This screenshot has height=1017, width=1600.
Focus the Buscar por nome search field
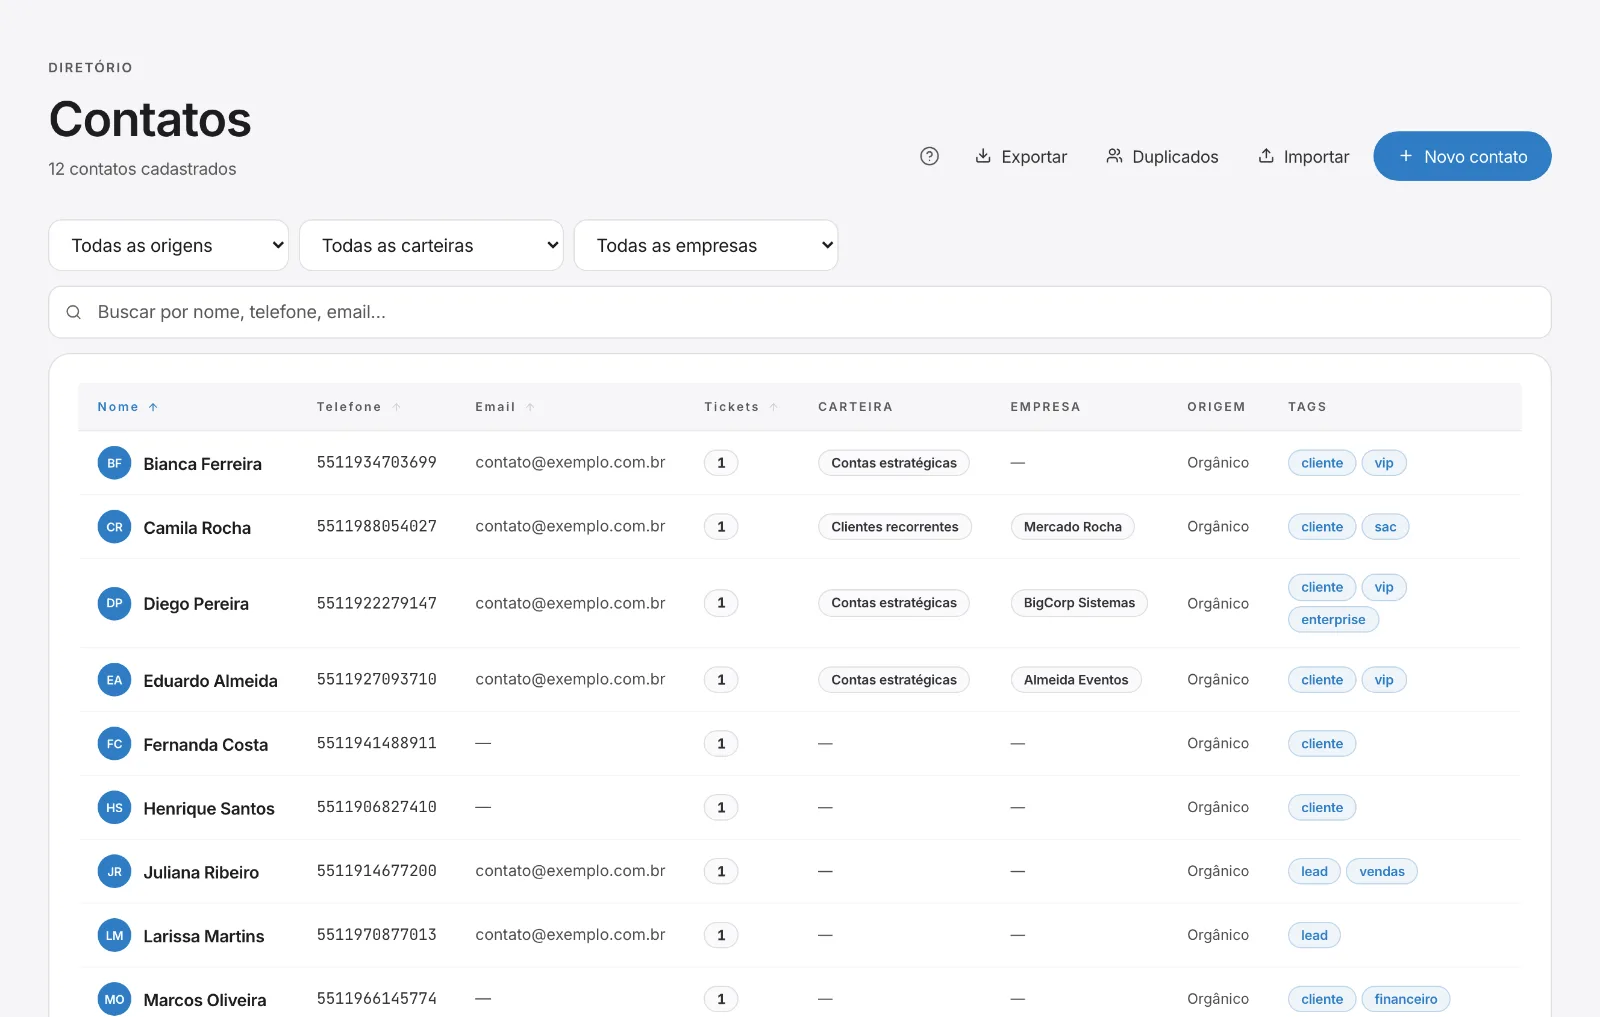(800, 312)
